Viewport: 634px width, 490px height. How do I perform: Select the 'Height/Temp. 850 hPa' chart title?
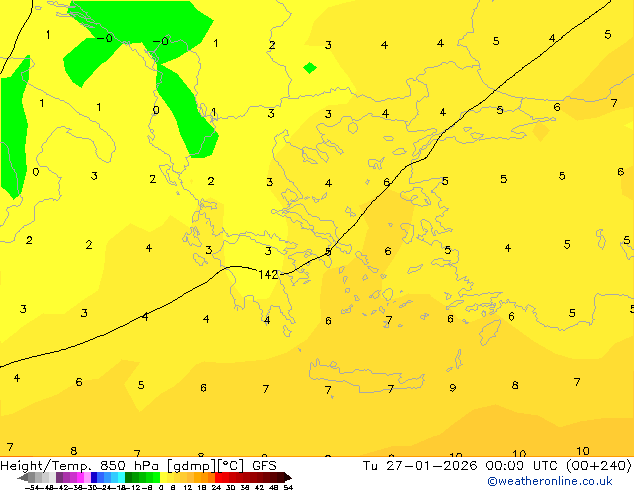tap(80, 466)
